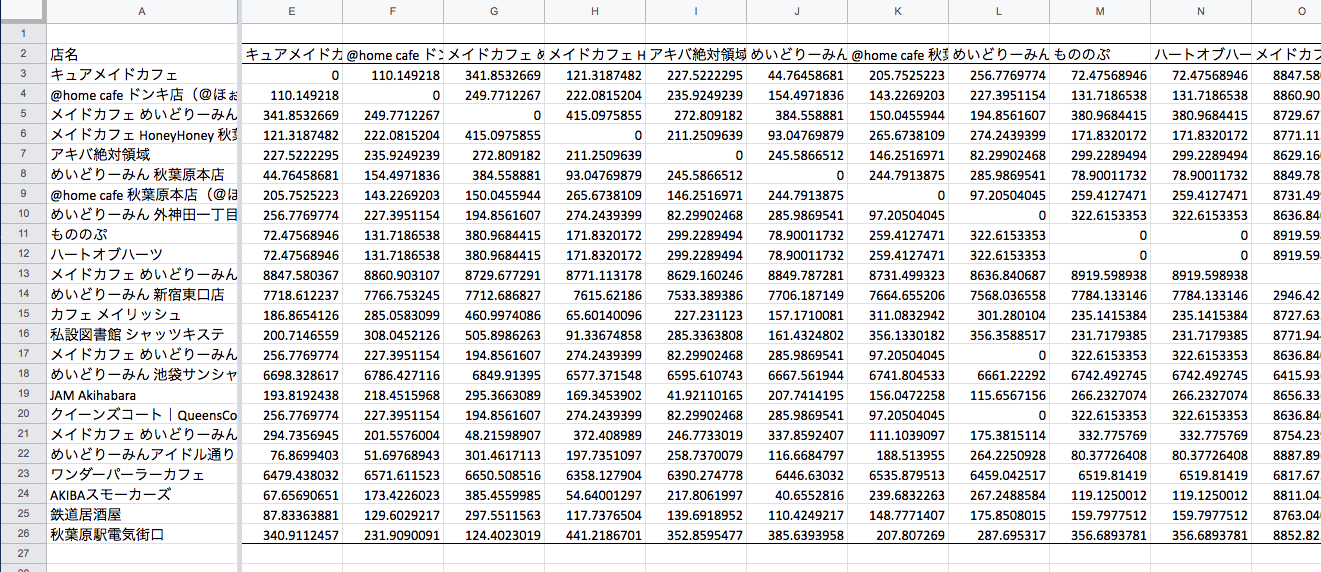Click the 私設図書館 シャッツキステ cell
This screenshot has width=1321, height=572.
pos(141,334)
